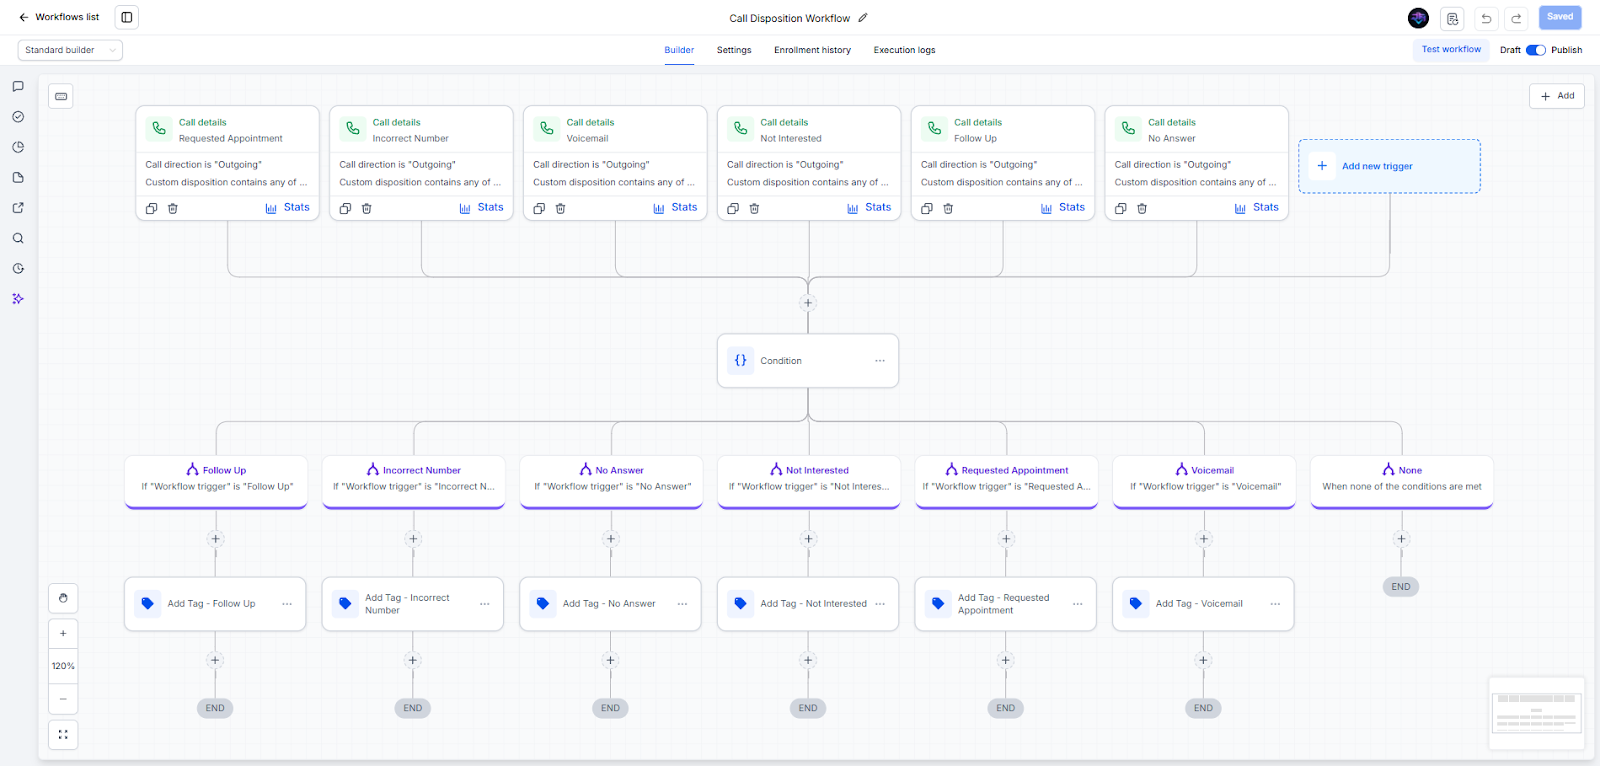Click the 120% zoom level
This screenshot has height=766, width=1600.
[63, 666]
